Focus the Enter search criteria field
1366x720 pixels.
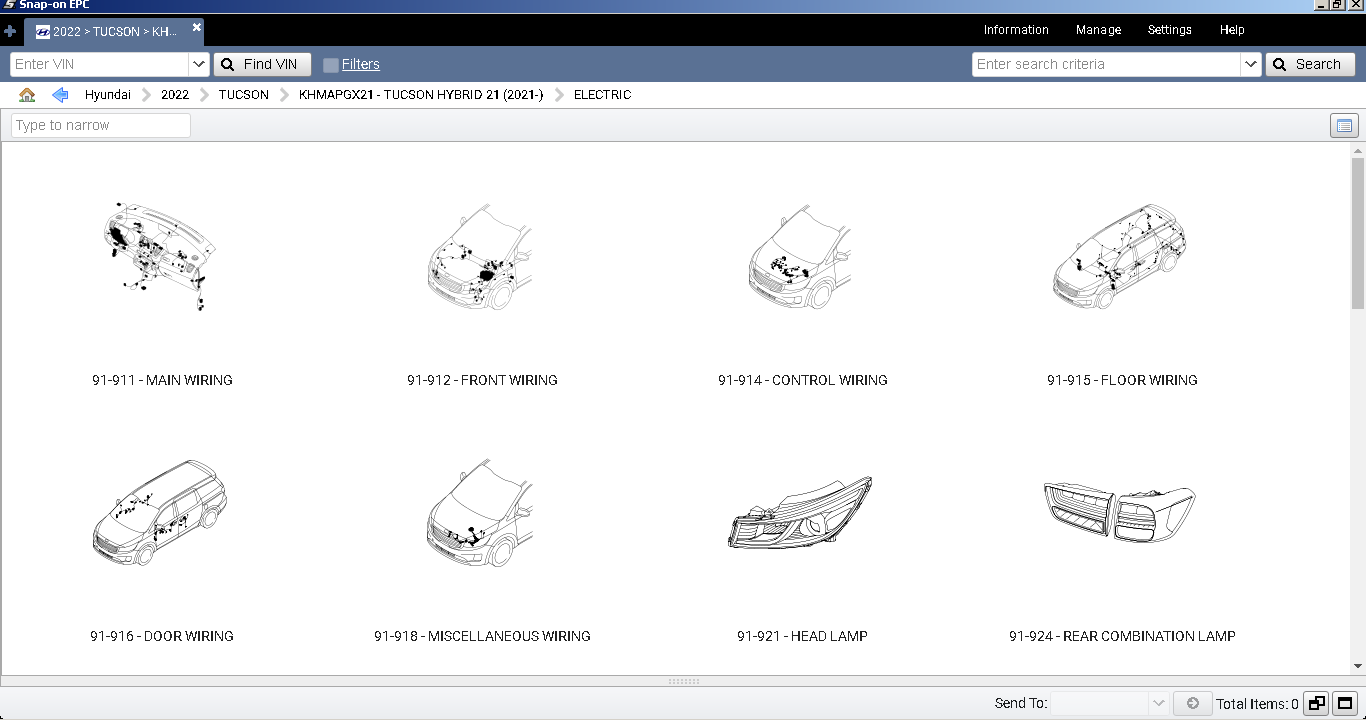[x=1106, y=64]
